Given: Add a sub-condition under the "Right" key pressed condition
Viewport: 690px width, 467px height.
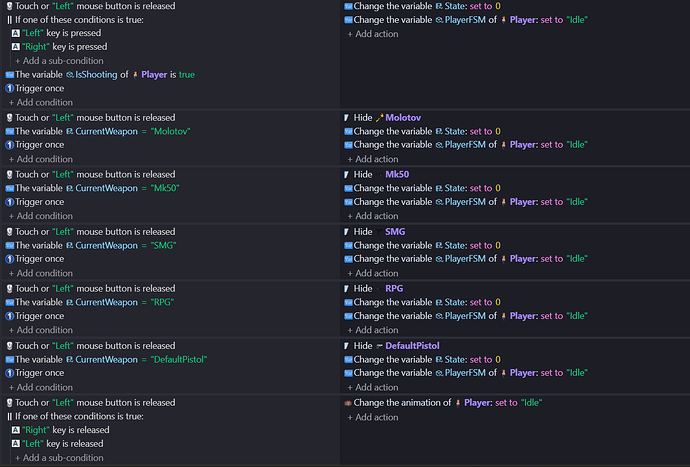Looking at the screenshot, I should coord(59,61).
